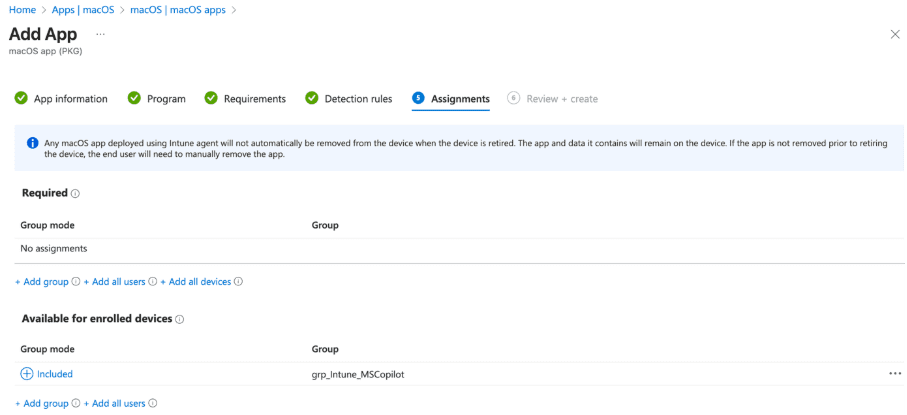This screenshot has width=907, height=415.
Task: Click info icon next to Available for enrolled devices
Action: click(180, 320)
